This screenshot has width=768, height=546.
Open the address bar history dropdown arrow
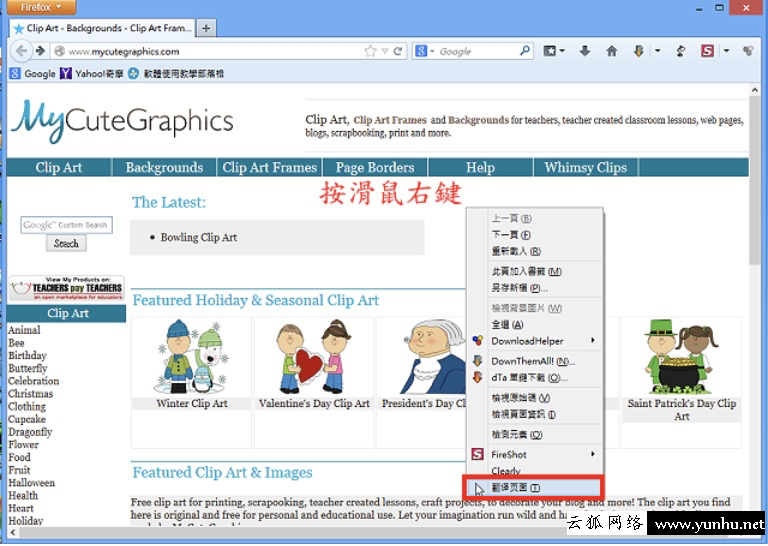click(x=385, y=51)
